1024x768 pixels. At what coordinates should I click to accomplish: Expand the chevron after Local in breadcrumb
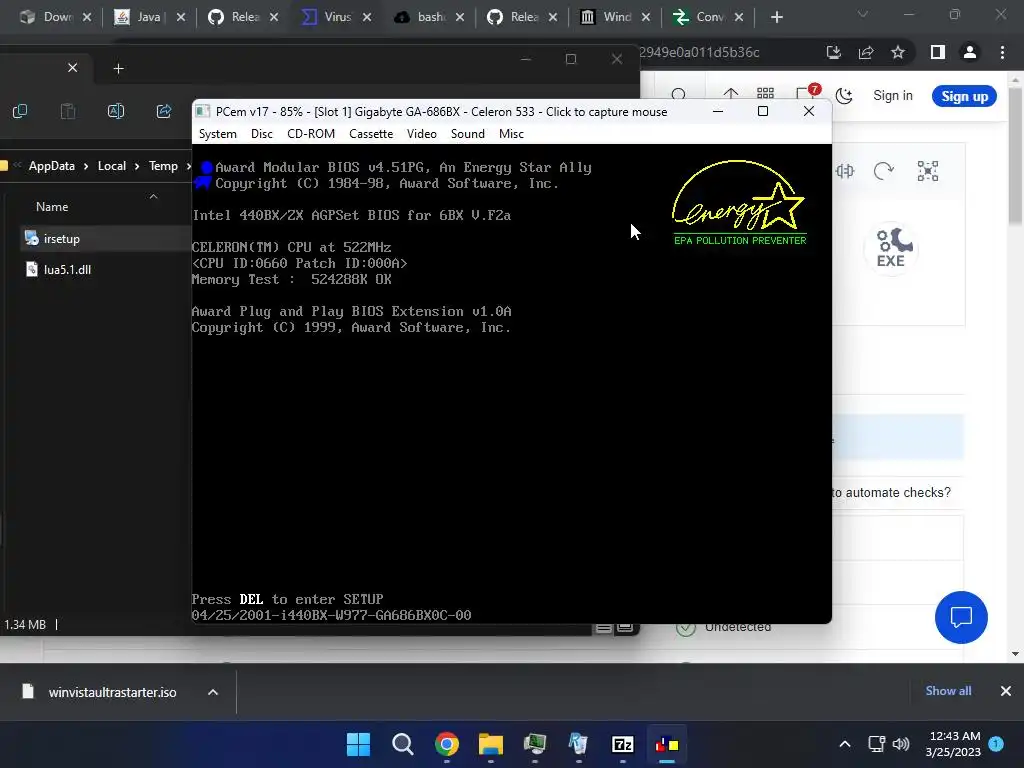(x=137, y=166)
